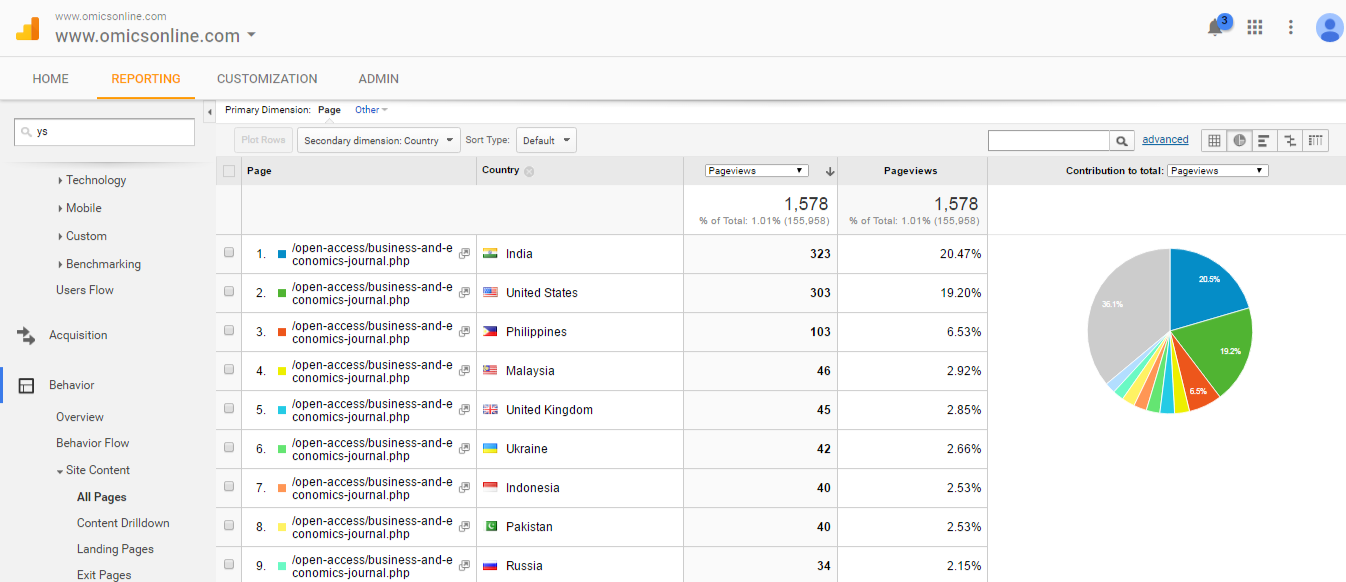Image resolution: width=1346 pixels, height=582 pixels.
Task: Remove the Country secondary dimension
Action: click(x=529, y=171)
